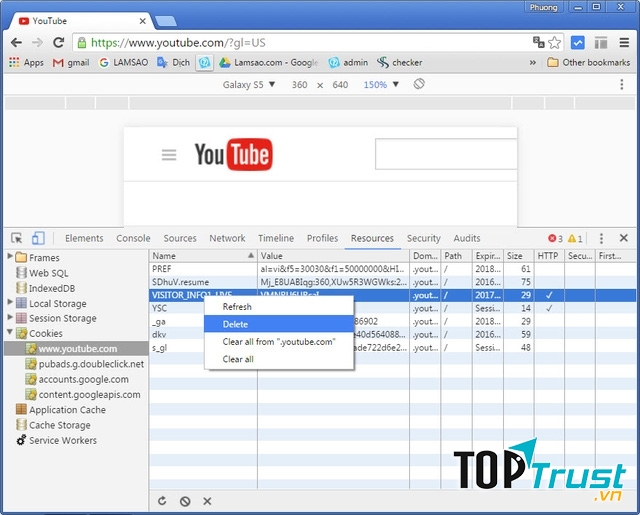Screen dimensions: 640x515
Task: Select accounts.google.com cookies
Action: (83, 380)
